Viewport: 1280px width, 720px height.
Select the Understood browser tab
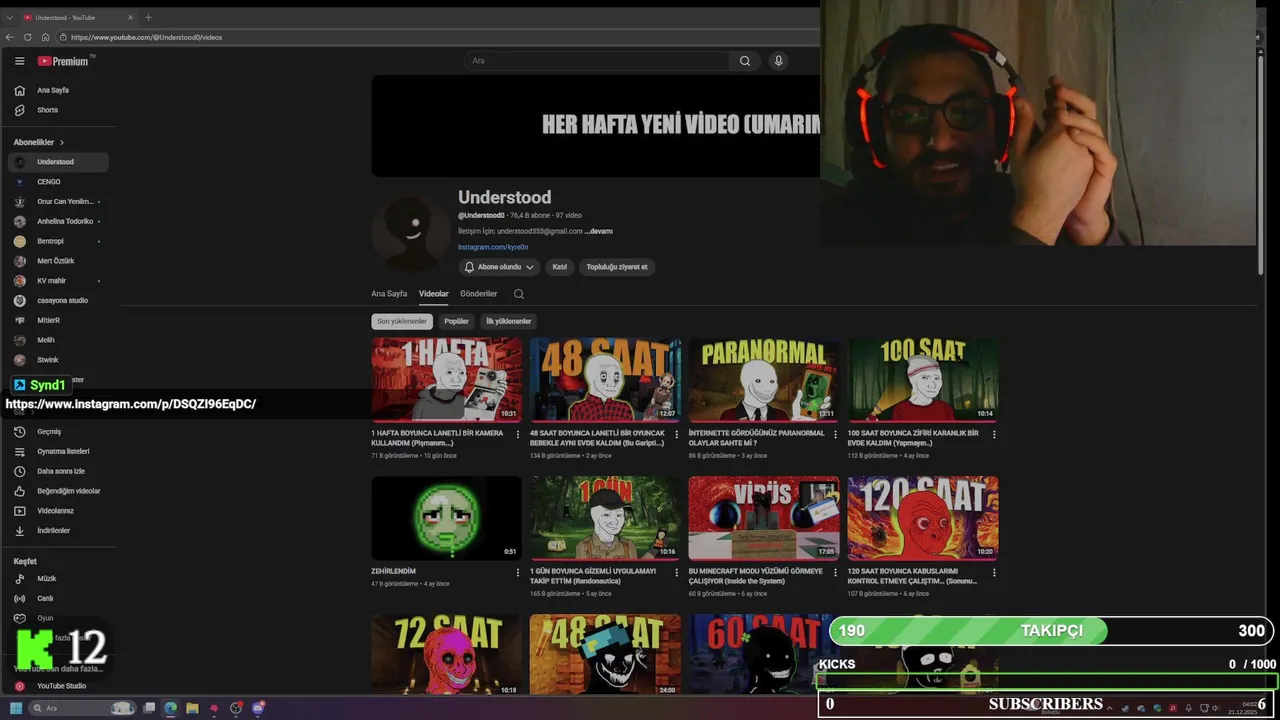point(78,17)
